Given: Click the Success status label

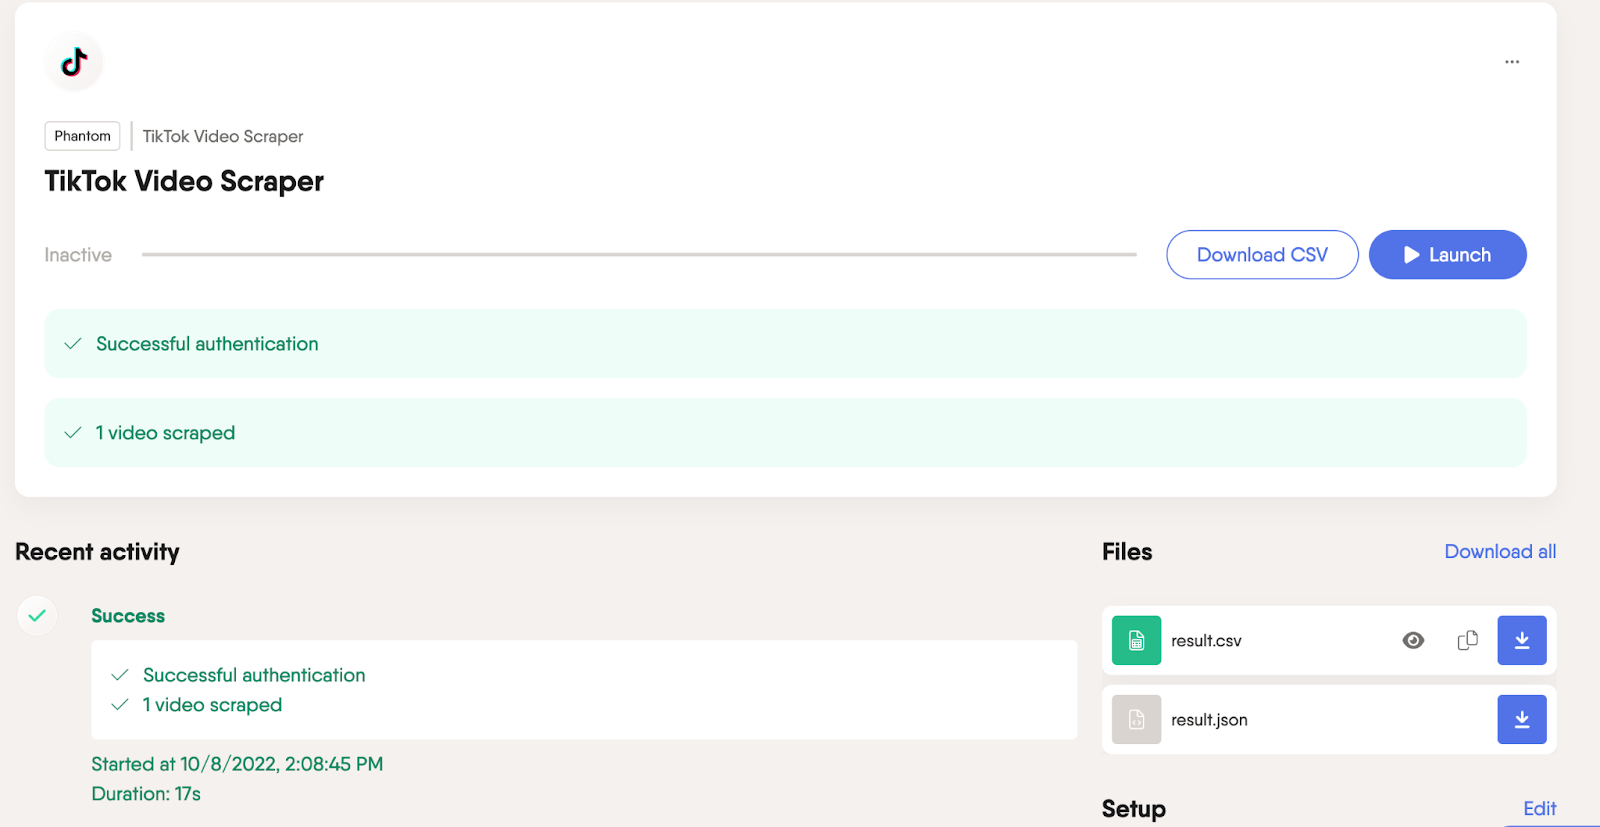Looking at the screenshot, I should click(128, 616).
